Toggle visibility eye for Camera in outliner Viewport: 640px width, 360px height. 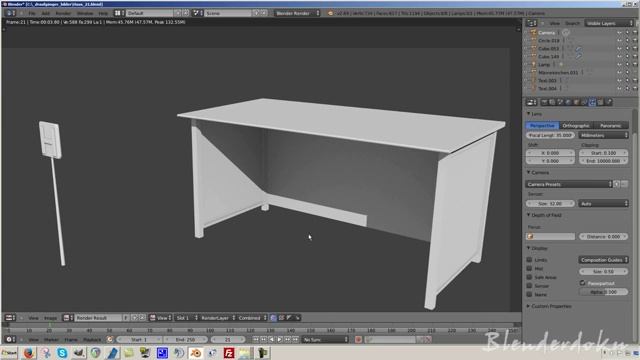click(619, 33)
